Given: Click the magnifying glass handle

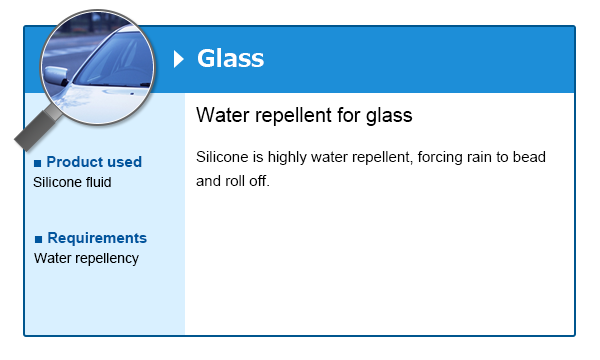Looking at the screenshot, I should coord(38,129).
